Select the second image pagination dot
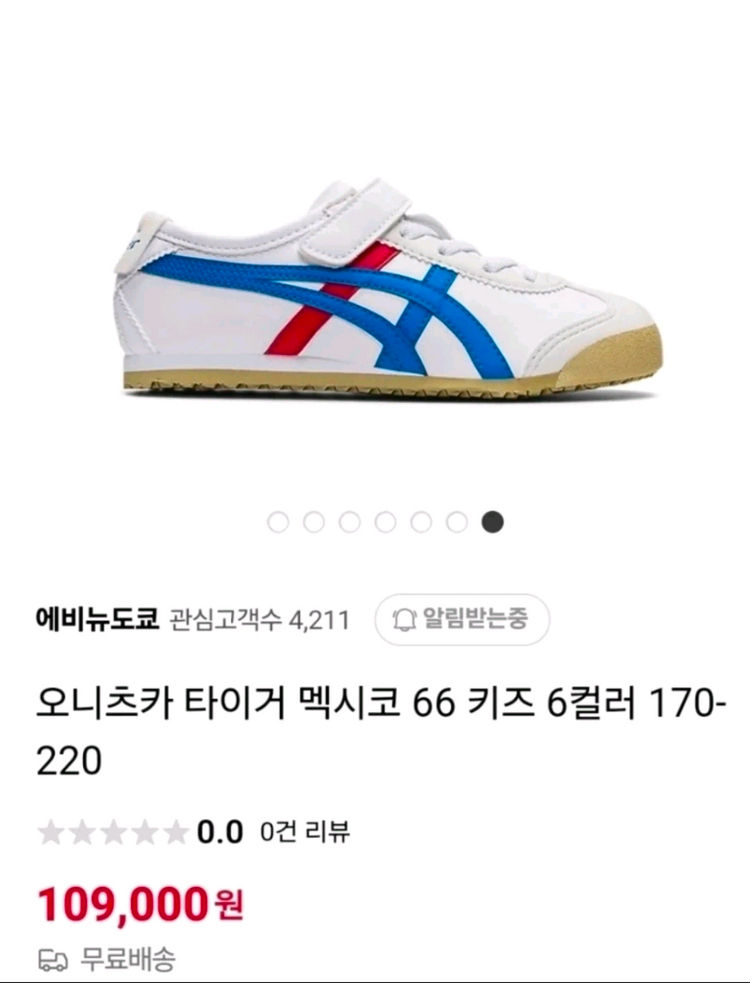Viewport: 750px width, 983px height. 314,522
